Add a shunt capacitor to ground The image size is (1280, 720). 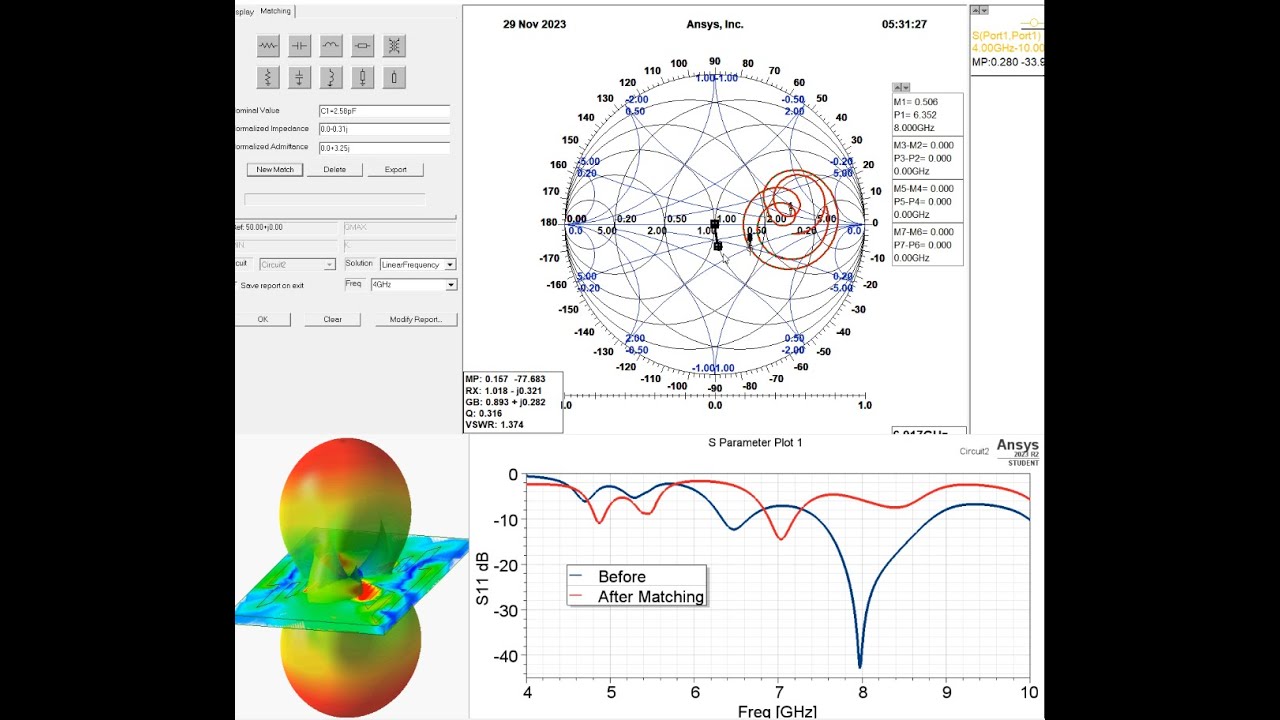click(299, 77)
